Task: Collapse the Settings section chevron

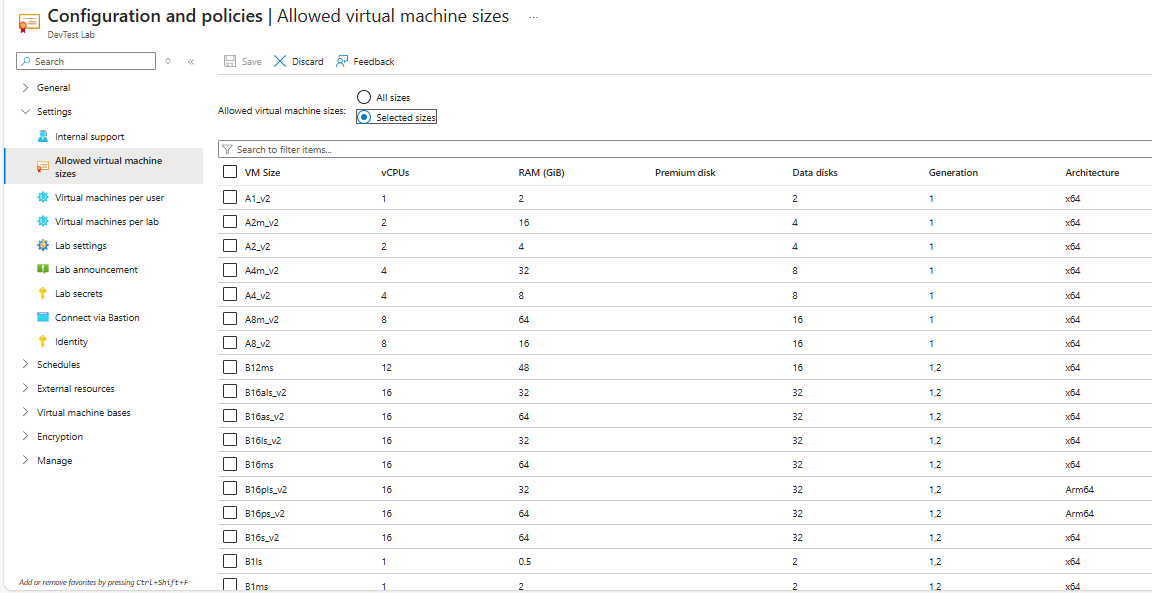Action: coord(26,112)
